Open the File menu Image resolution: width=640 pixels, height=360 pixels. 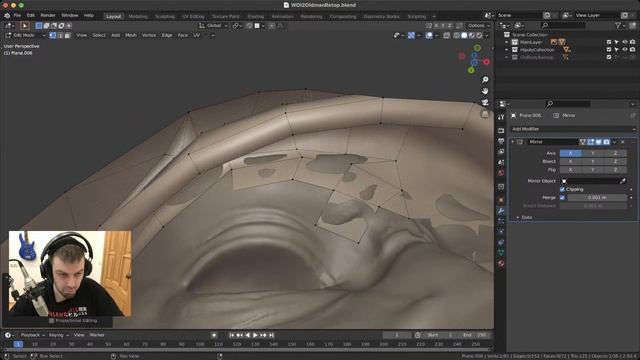click(x=17, y=16)
